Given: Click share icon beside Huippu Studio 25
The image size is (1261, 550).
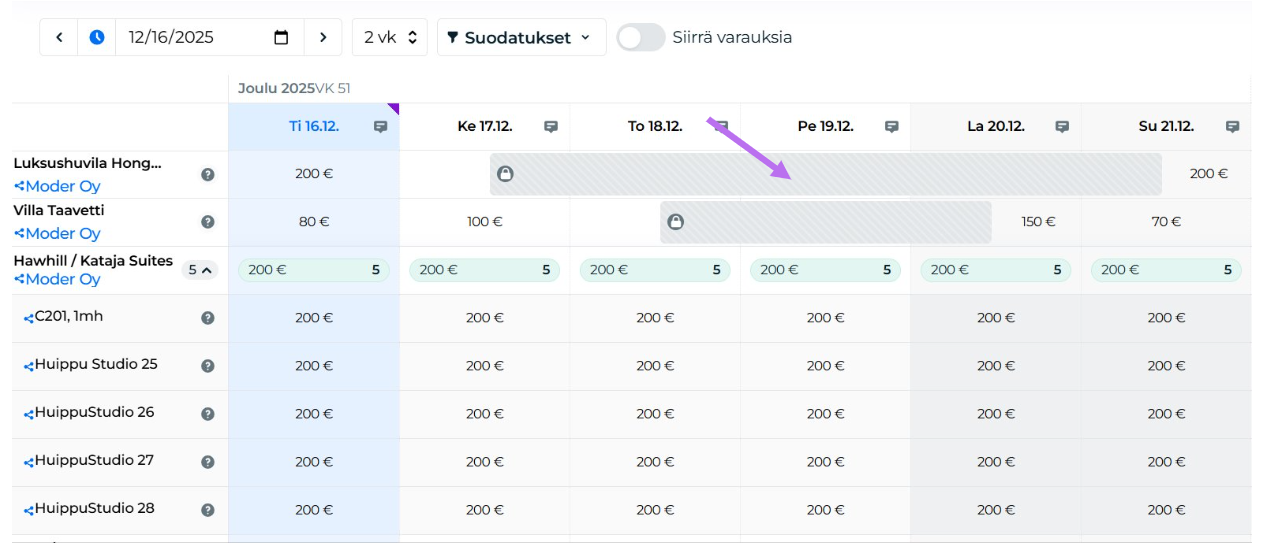Looking at the screenshot, I should (29, 366).
